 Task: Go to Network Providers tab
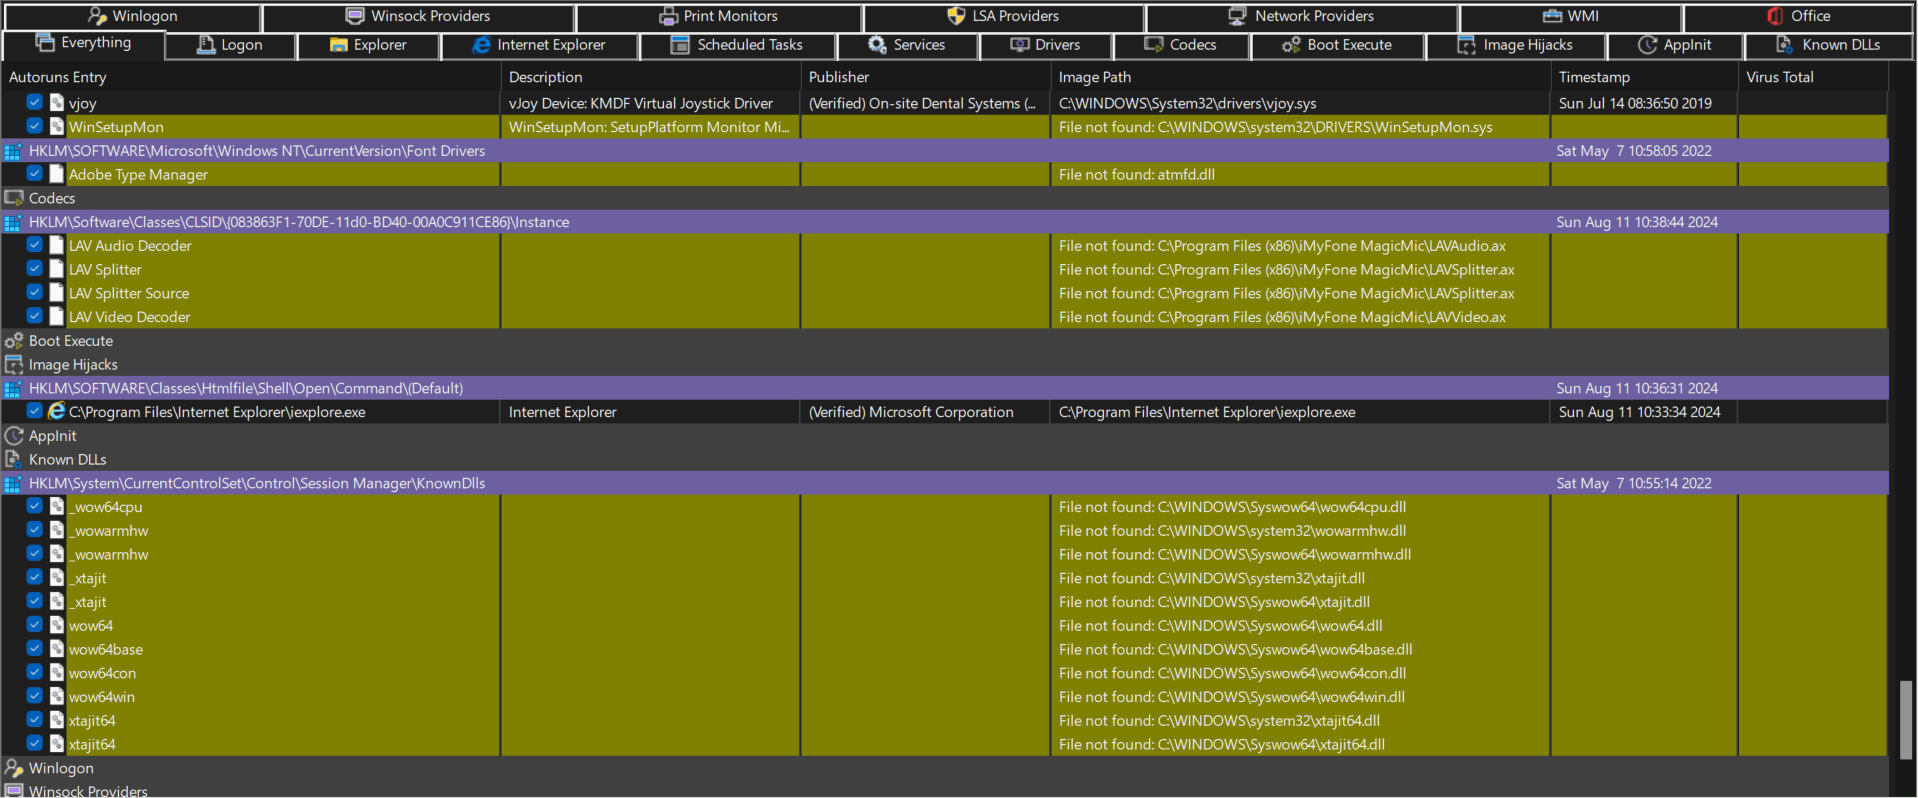1301,16
